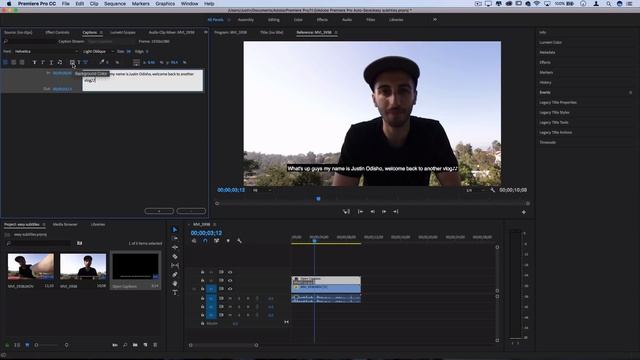Image resolution: width=640 pixels, height=360 pixels.
Task: Open the monitor Button Editor plus icon
Action: click(524, 212)
